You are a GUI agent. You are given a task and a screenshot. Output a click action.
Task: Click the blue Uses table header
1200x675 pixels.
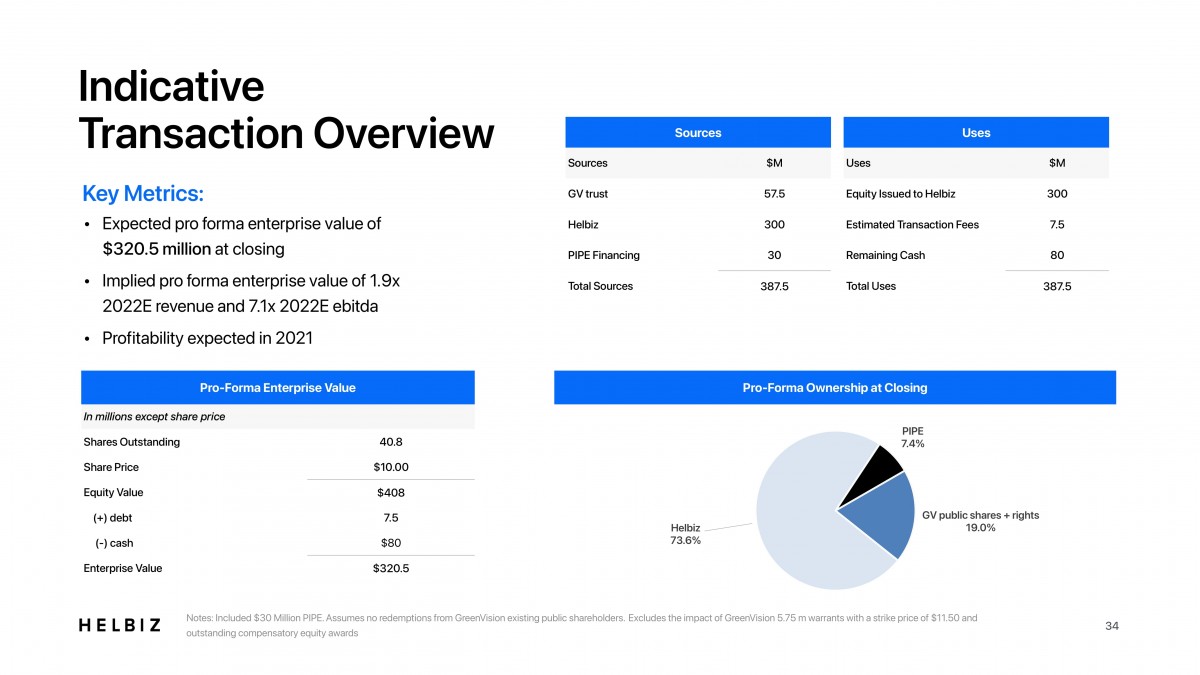(x=975, y=132)
